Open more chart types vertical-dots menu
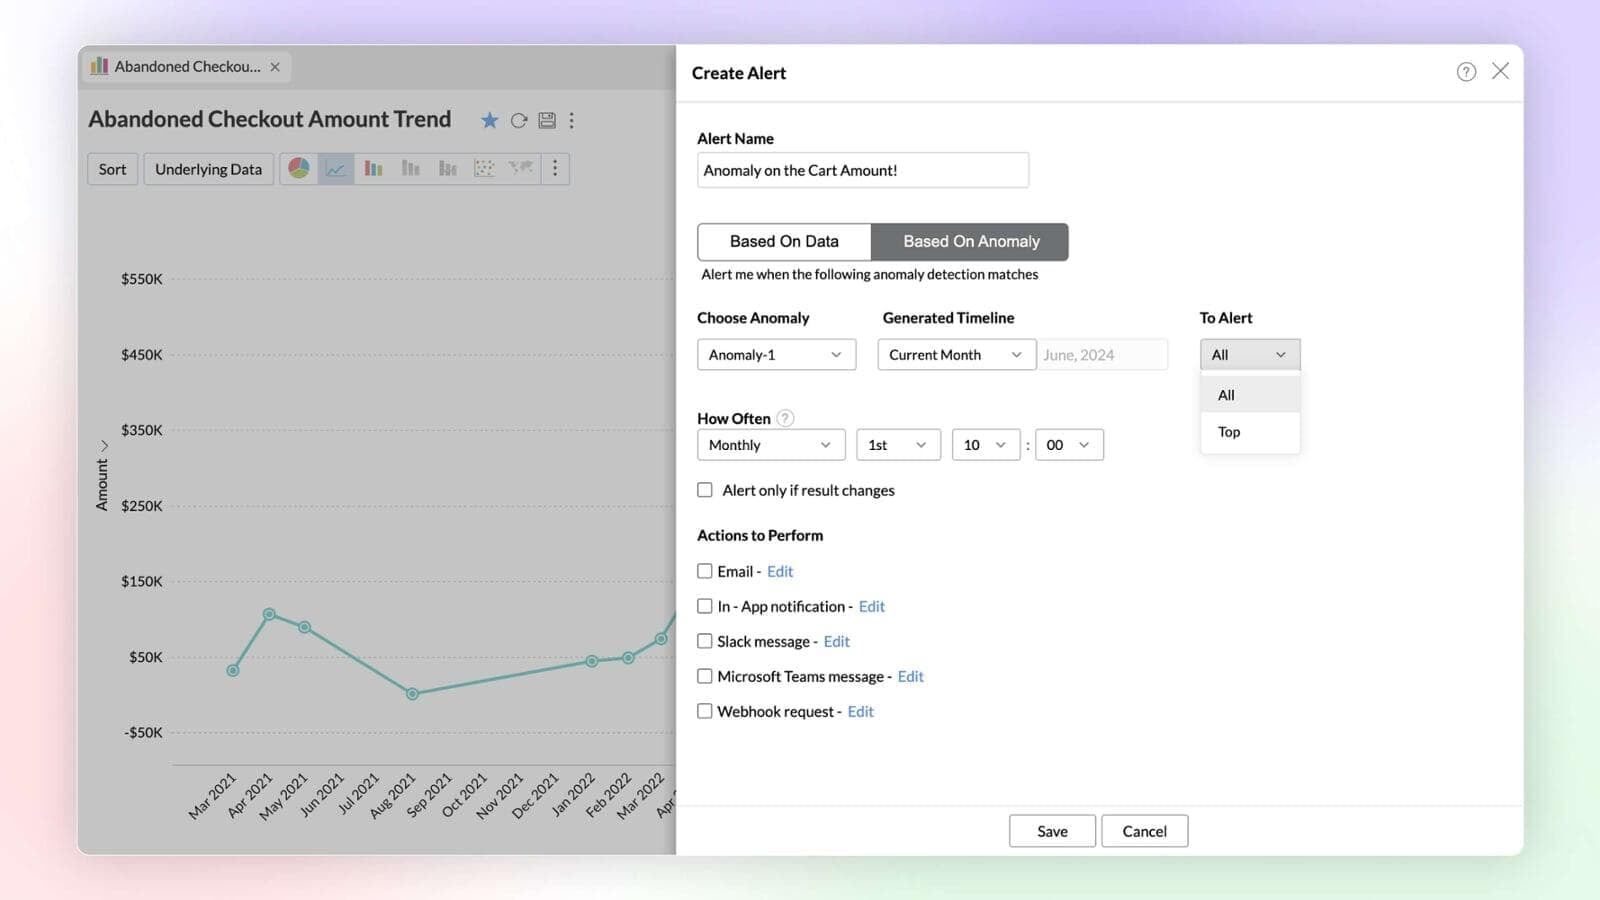The height and width of the screenshot is (900, 1600). [x=555, y=168]
